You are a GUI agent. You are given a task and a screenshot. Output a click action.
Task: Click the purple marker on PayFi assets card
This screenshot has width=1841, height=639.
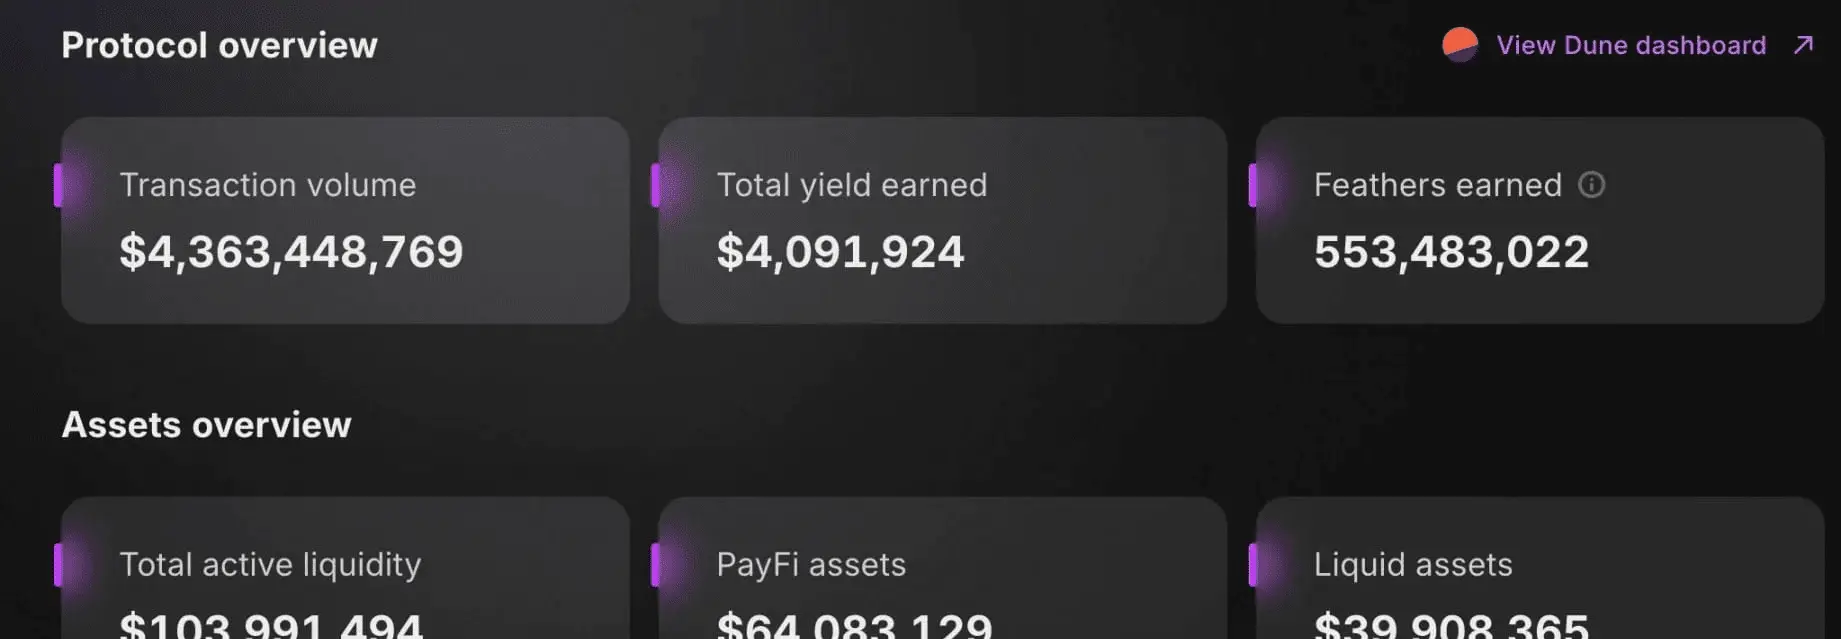click(x=655, y=565)
